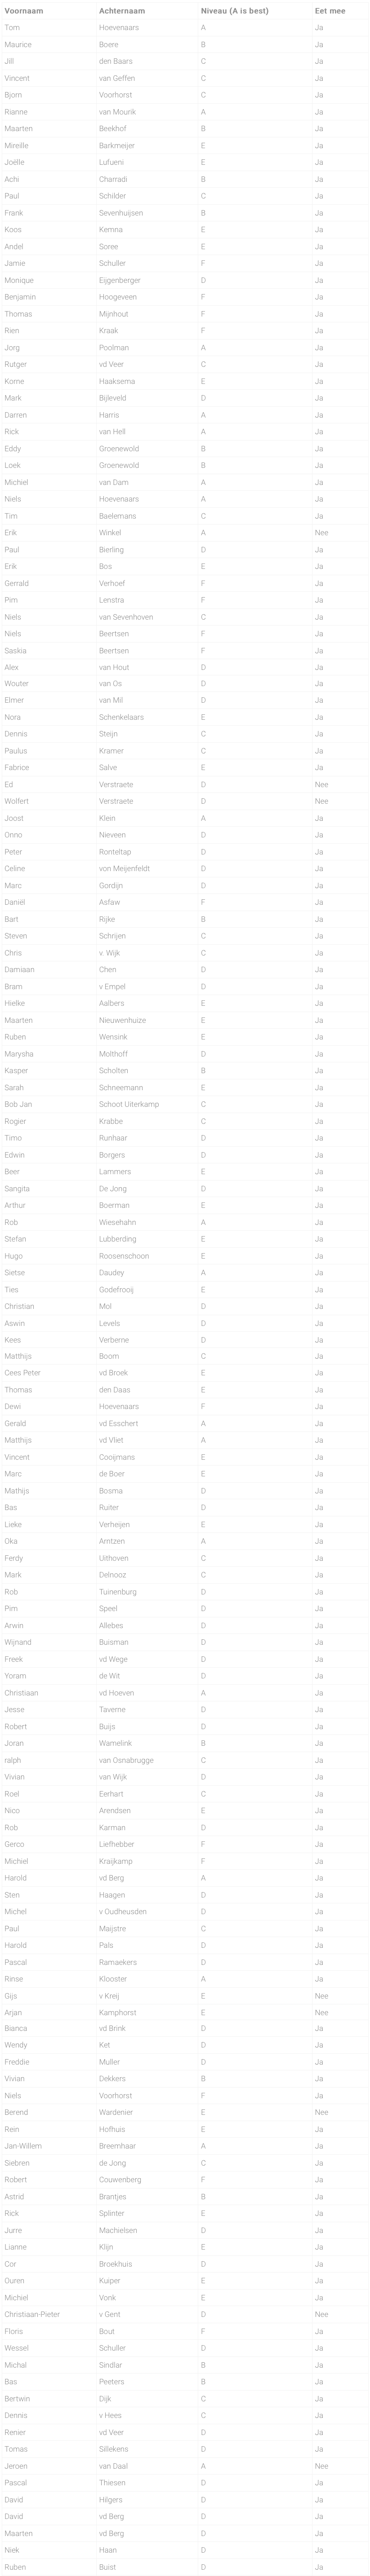Click the surname cell Schenkelaars
The image size is (370, 2576).
point(121,717)
